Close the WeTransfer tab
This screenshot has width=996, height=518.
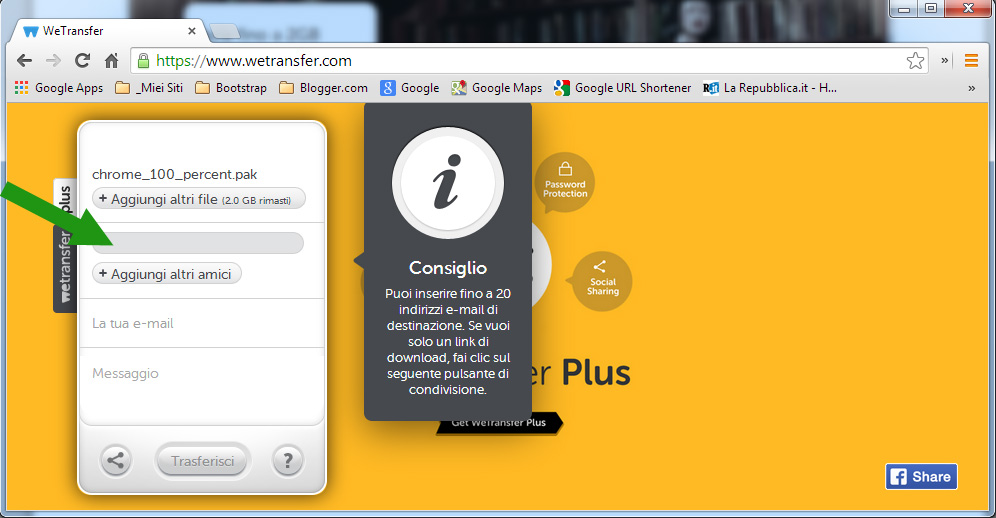coord(192,31)
